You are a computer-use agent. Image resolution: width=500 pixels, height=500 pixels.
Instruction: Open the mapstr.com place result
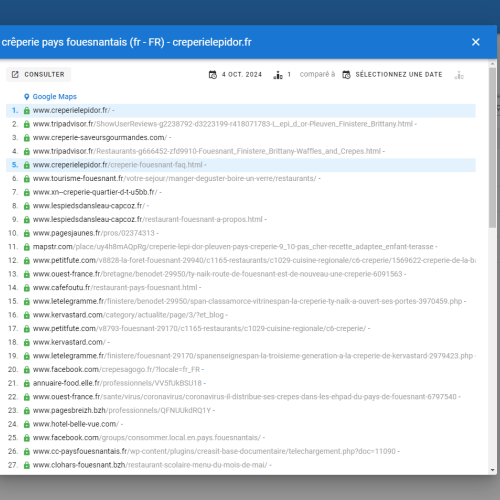pos(233,247)
